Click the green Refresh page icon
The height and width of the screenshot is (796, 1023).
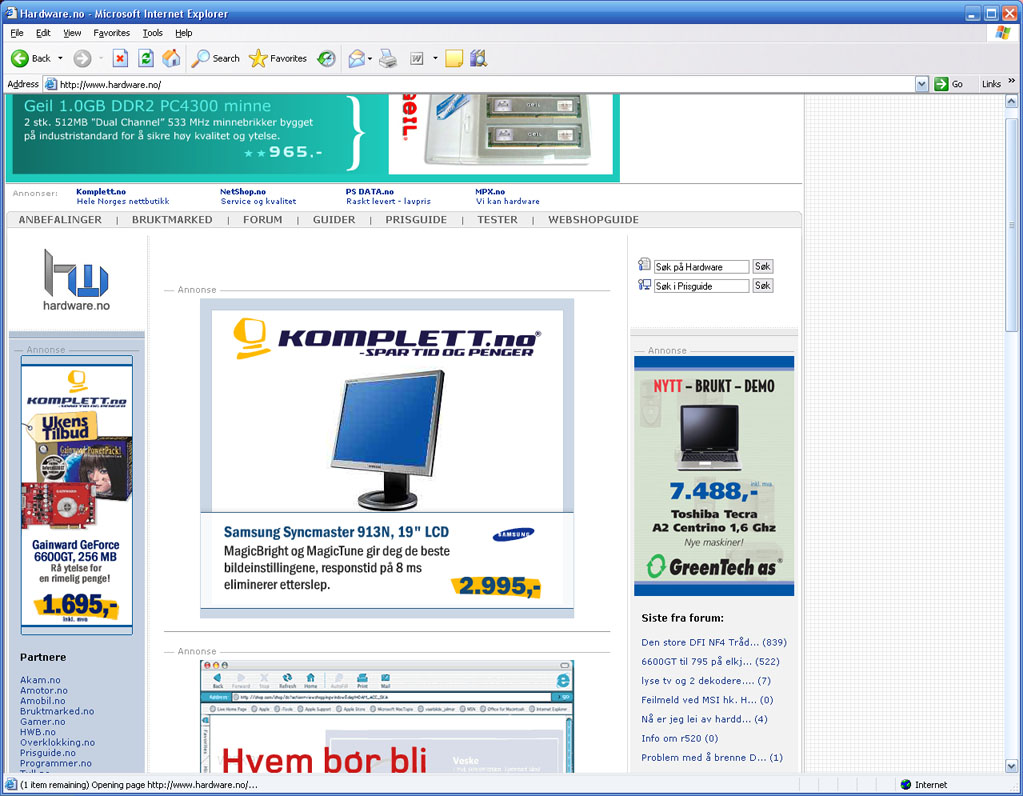point(146,59)
